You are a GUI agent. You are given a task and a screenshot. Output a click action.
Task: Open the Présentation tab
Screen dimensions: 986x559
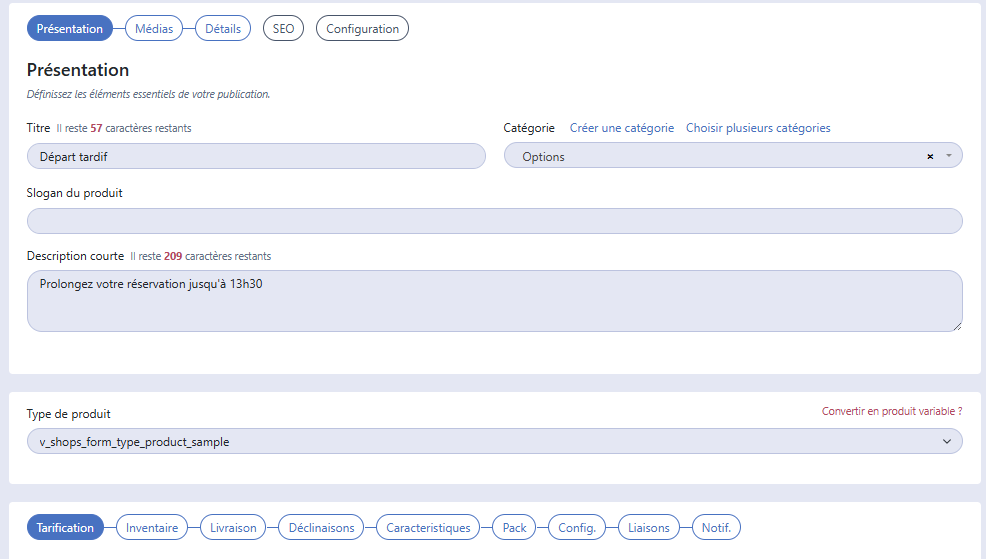[x=69, y=29]
